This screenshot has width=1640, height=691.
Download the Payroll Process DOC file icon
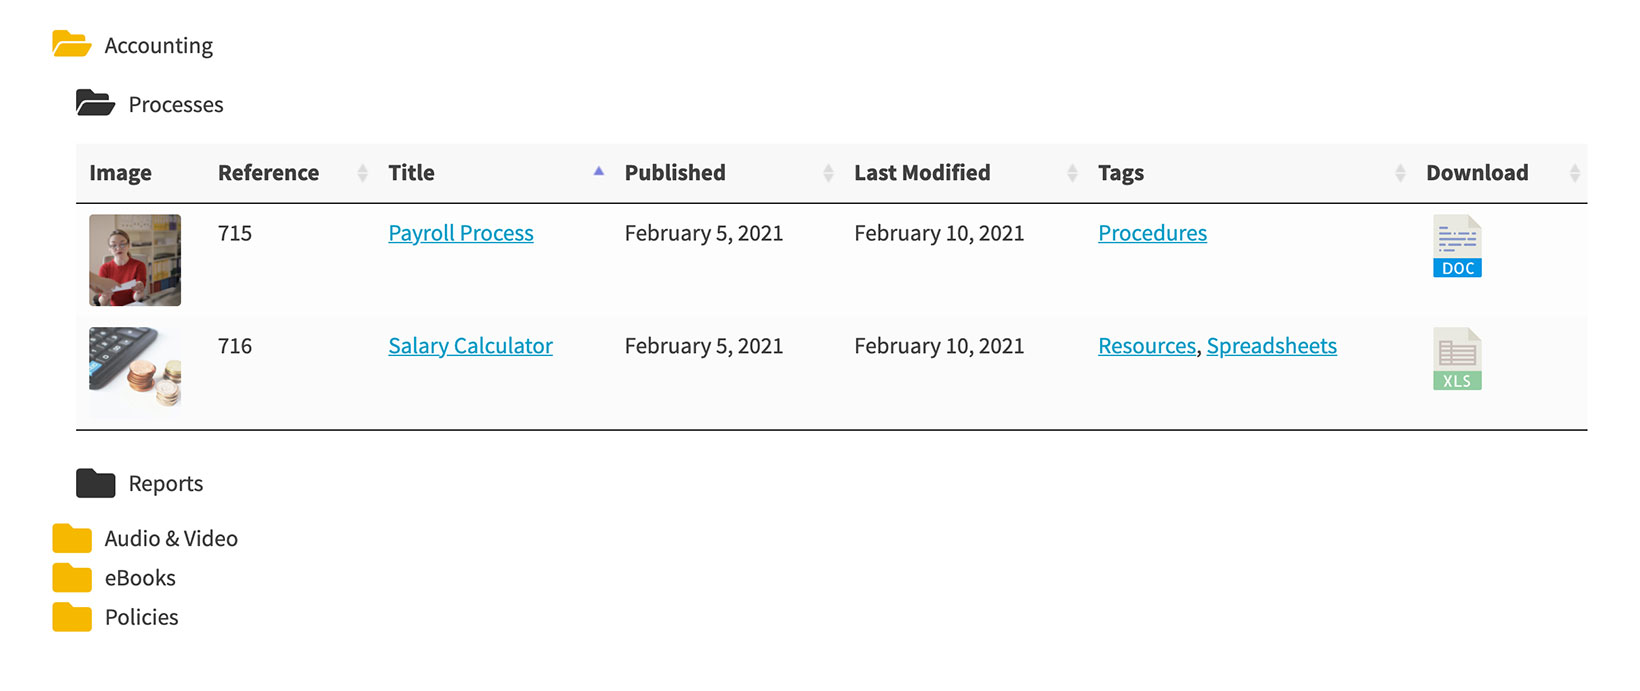click(1456, 245)
